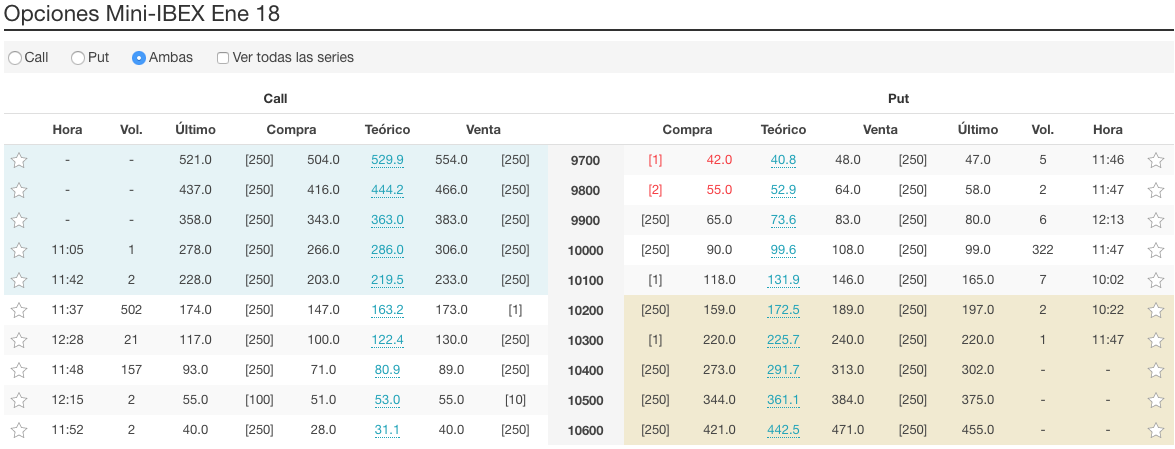Click put volume value 322
Image resolution: width=1175 pixels, height=449 pixels.
pyautogui.click(x=1042, y=250)
